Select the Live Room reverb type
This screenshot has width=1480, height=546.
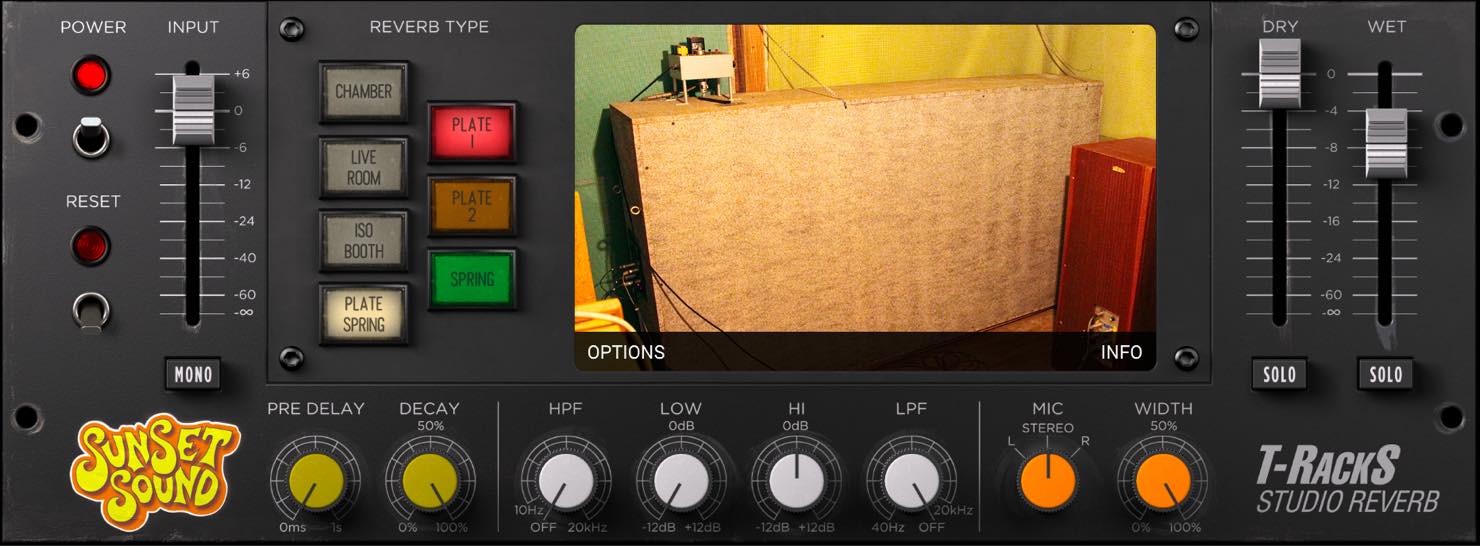click(364, 167)
